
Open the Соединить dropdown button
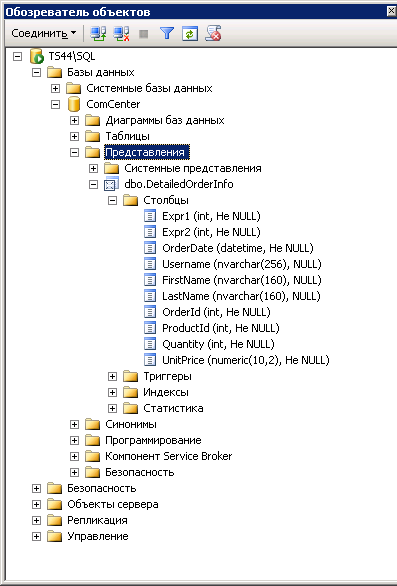[44, 33]
